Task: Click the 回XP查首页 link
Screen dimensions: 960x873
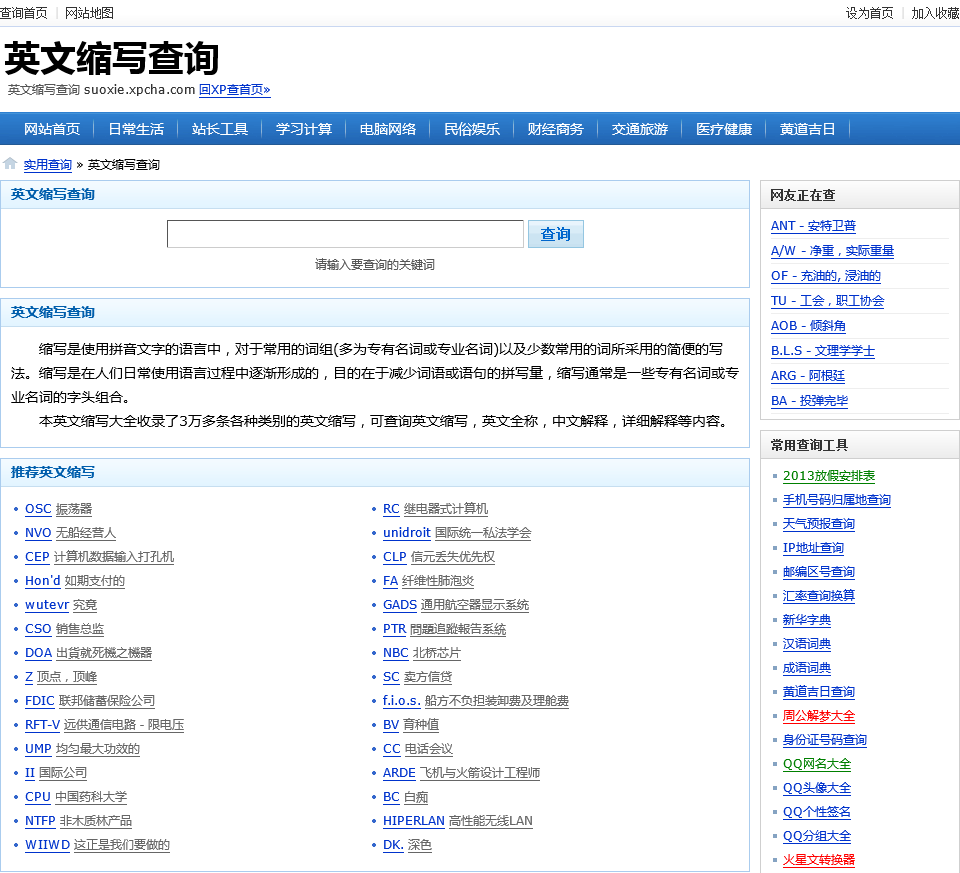Action: (x=234, y=90)
